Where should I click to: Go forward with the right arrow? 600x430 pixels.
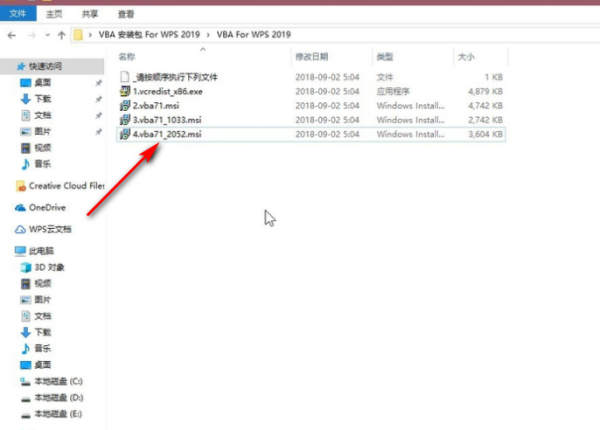point(32,35)
